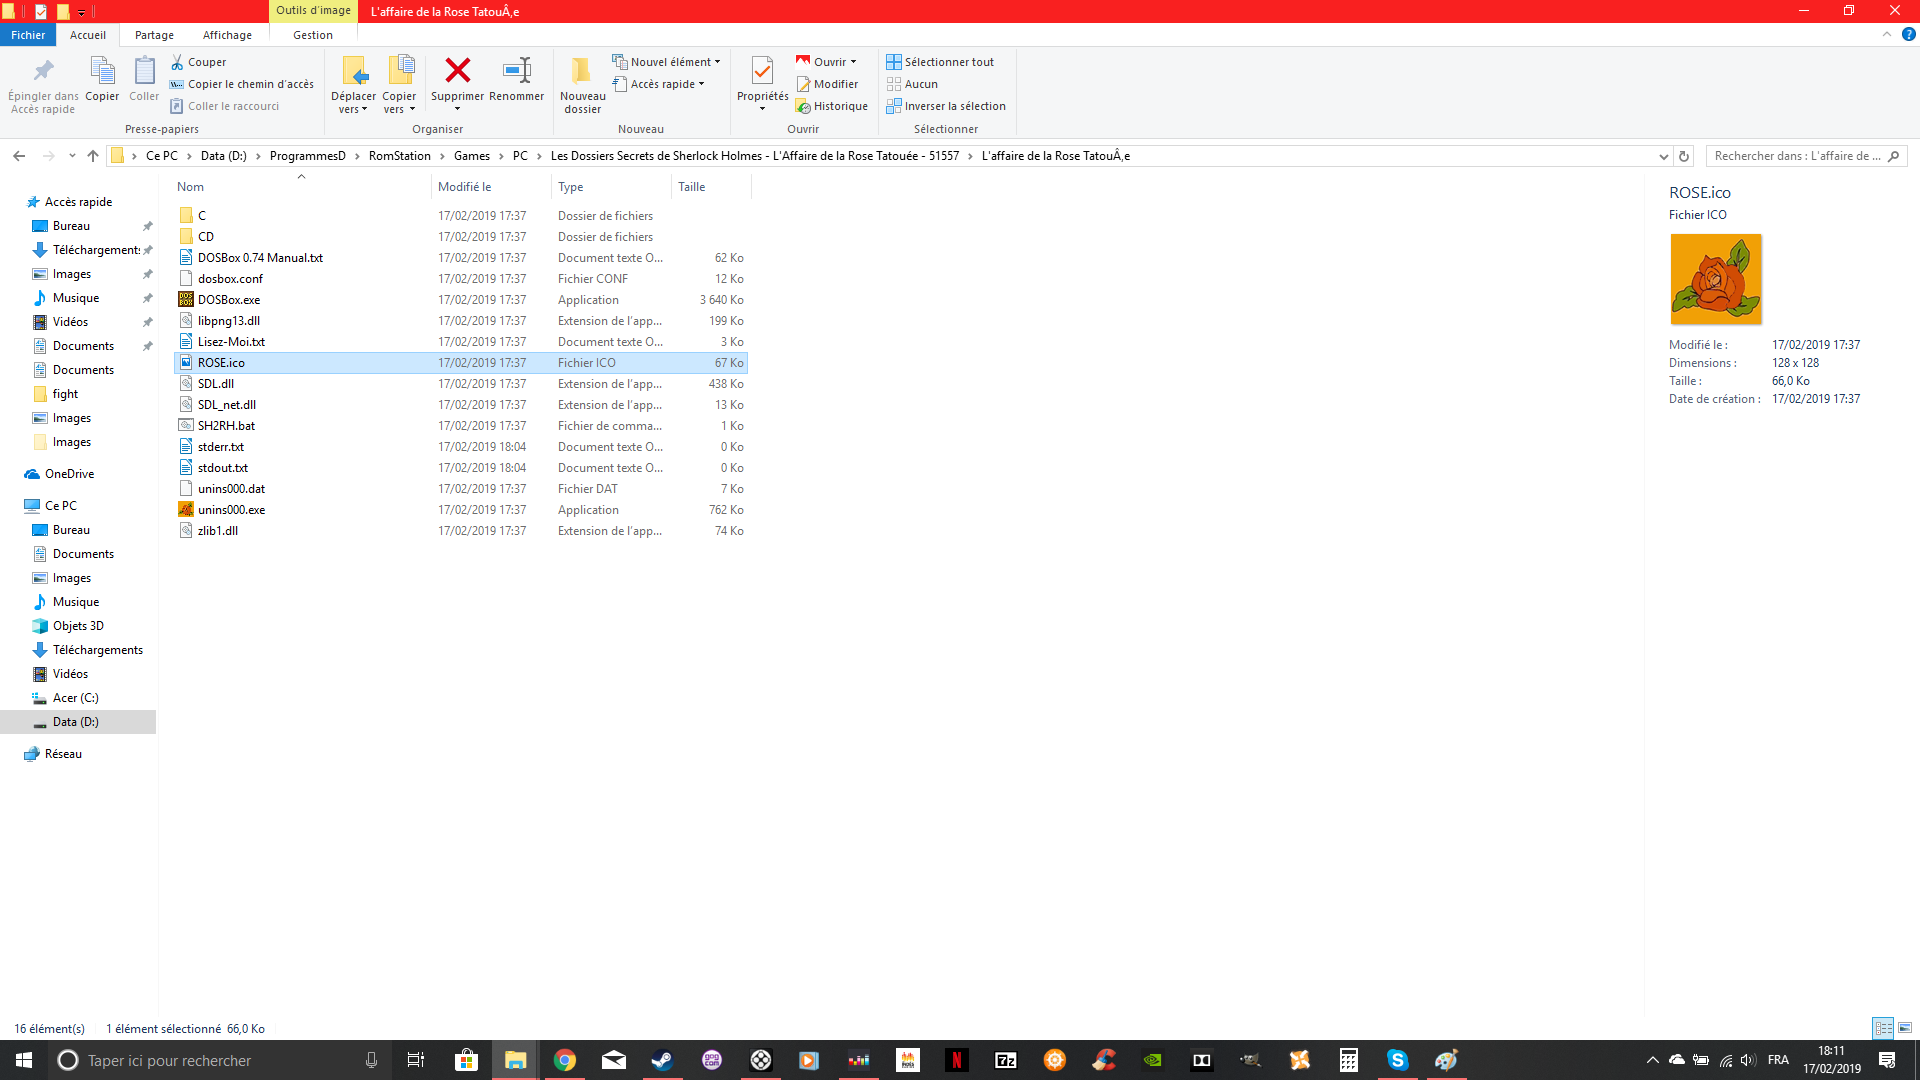The height and width of the screenshot is (1080, 1920).
Task: Open the Explorer help question mark
Action: pyautogui.click(x=1908, y=34)
